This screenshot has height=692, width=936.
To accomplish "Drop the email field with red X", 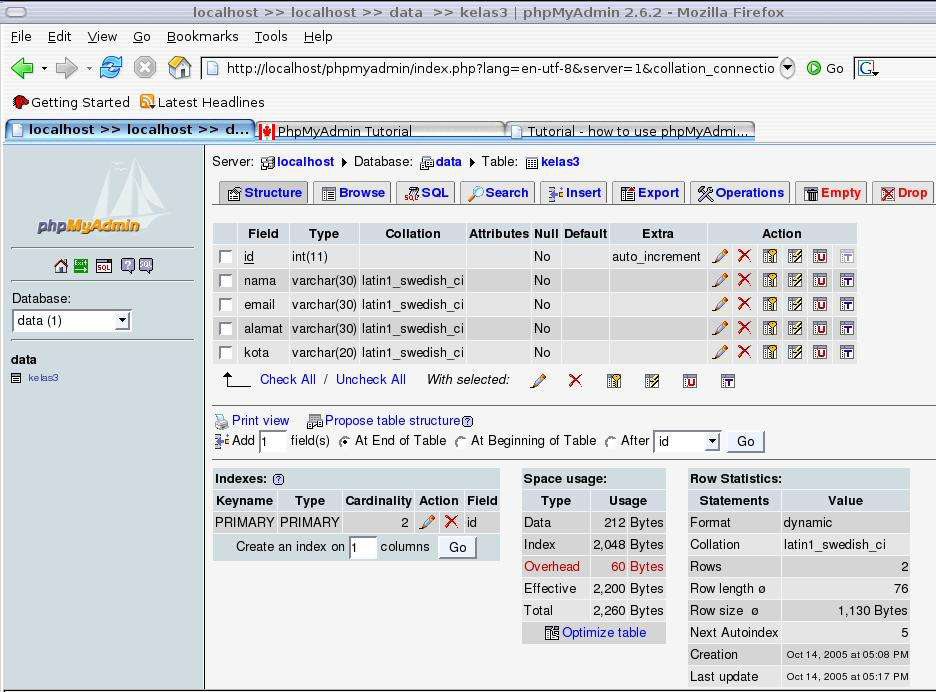I will 744,304.
